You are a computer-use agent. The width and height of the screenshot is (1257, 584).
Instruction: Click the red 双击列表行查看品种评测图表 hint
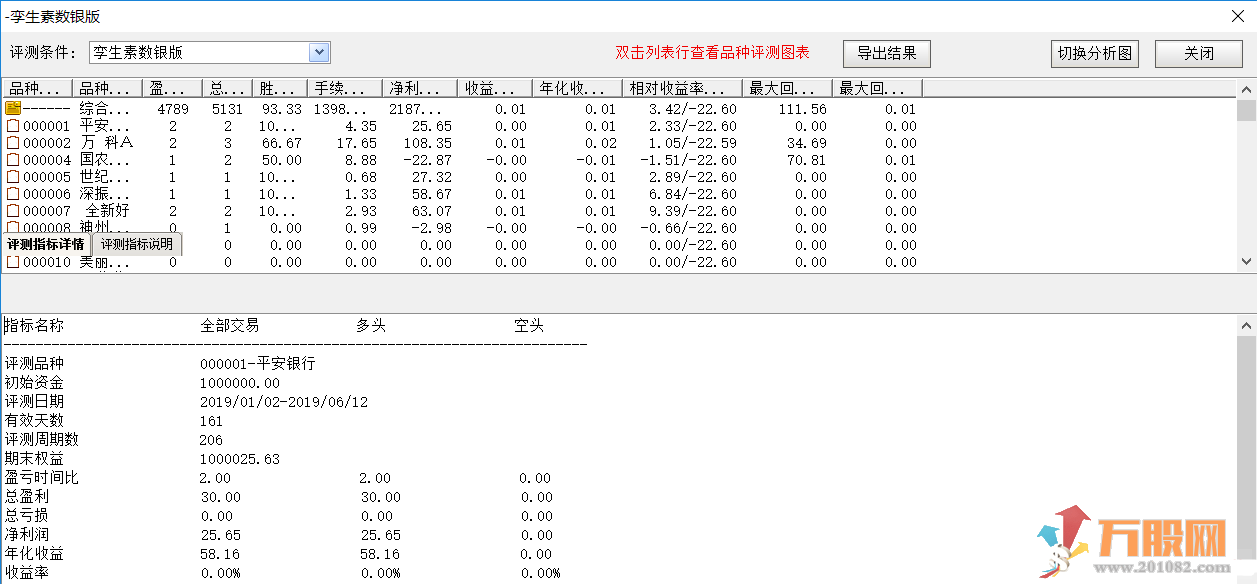point(712,53)
